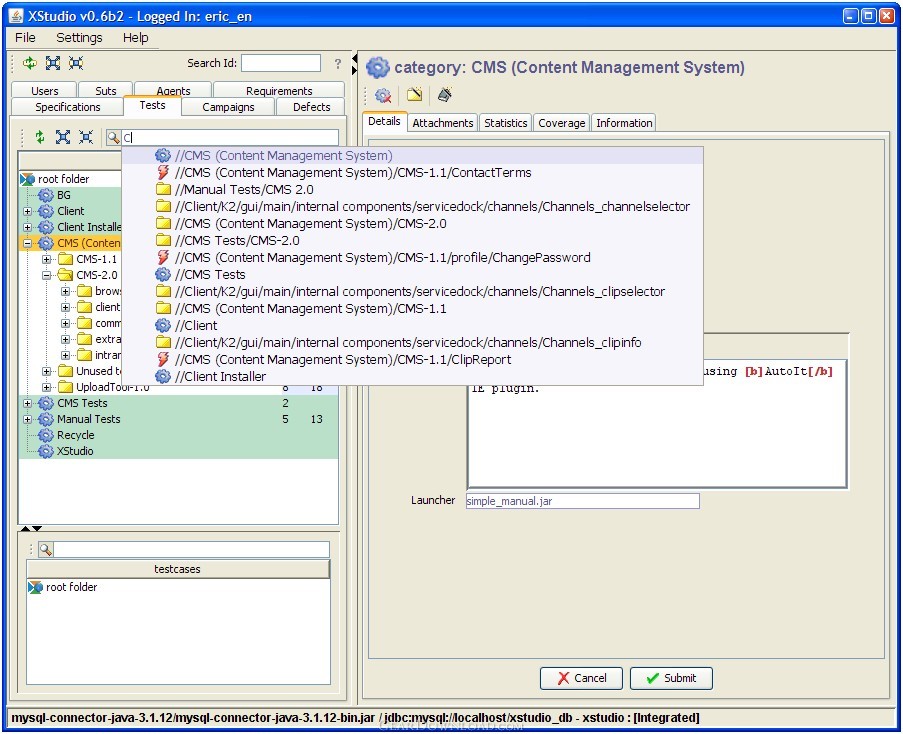
Task: Open the Attachments tab
Action: [x=442, y=123]
